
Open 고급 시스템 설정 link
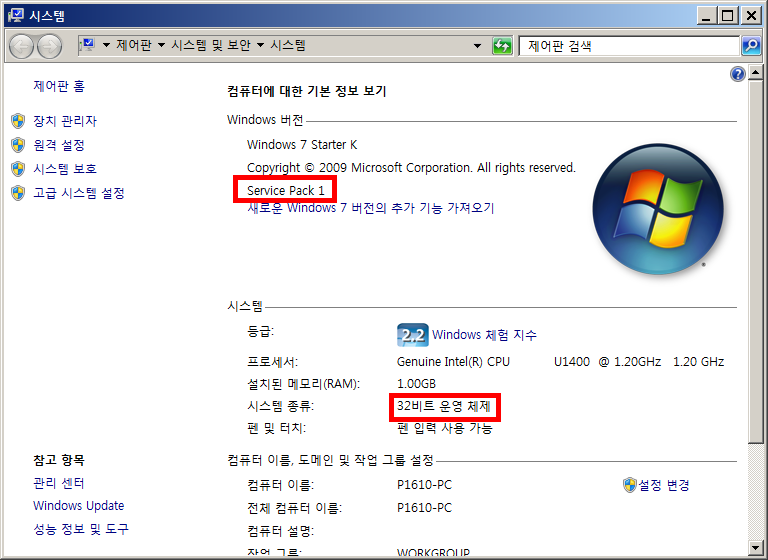coord(78,193)
